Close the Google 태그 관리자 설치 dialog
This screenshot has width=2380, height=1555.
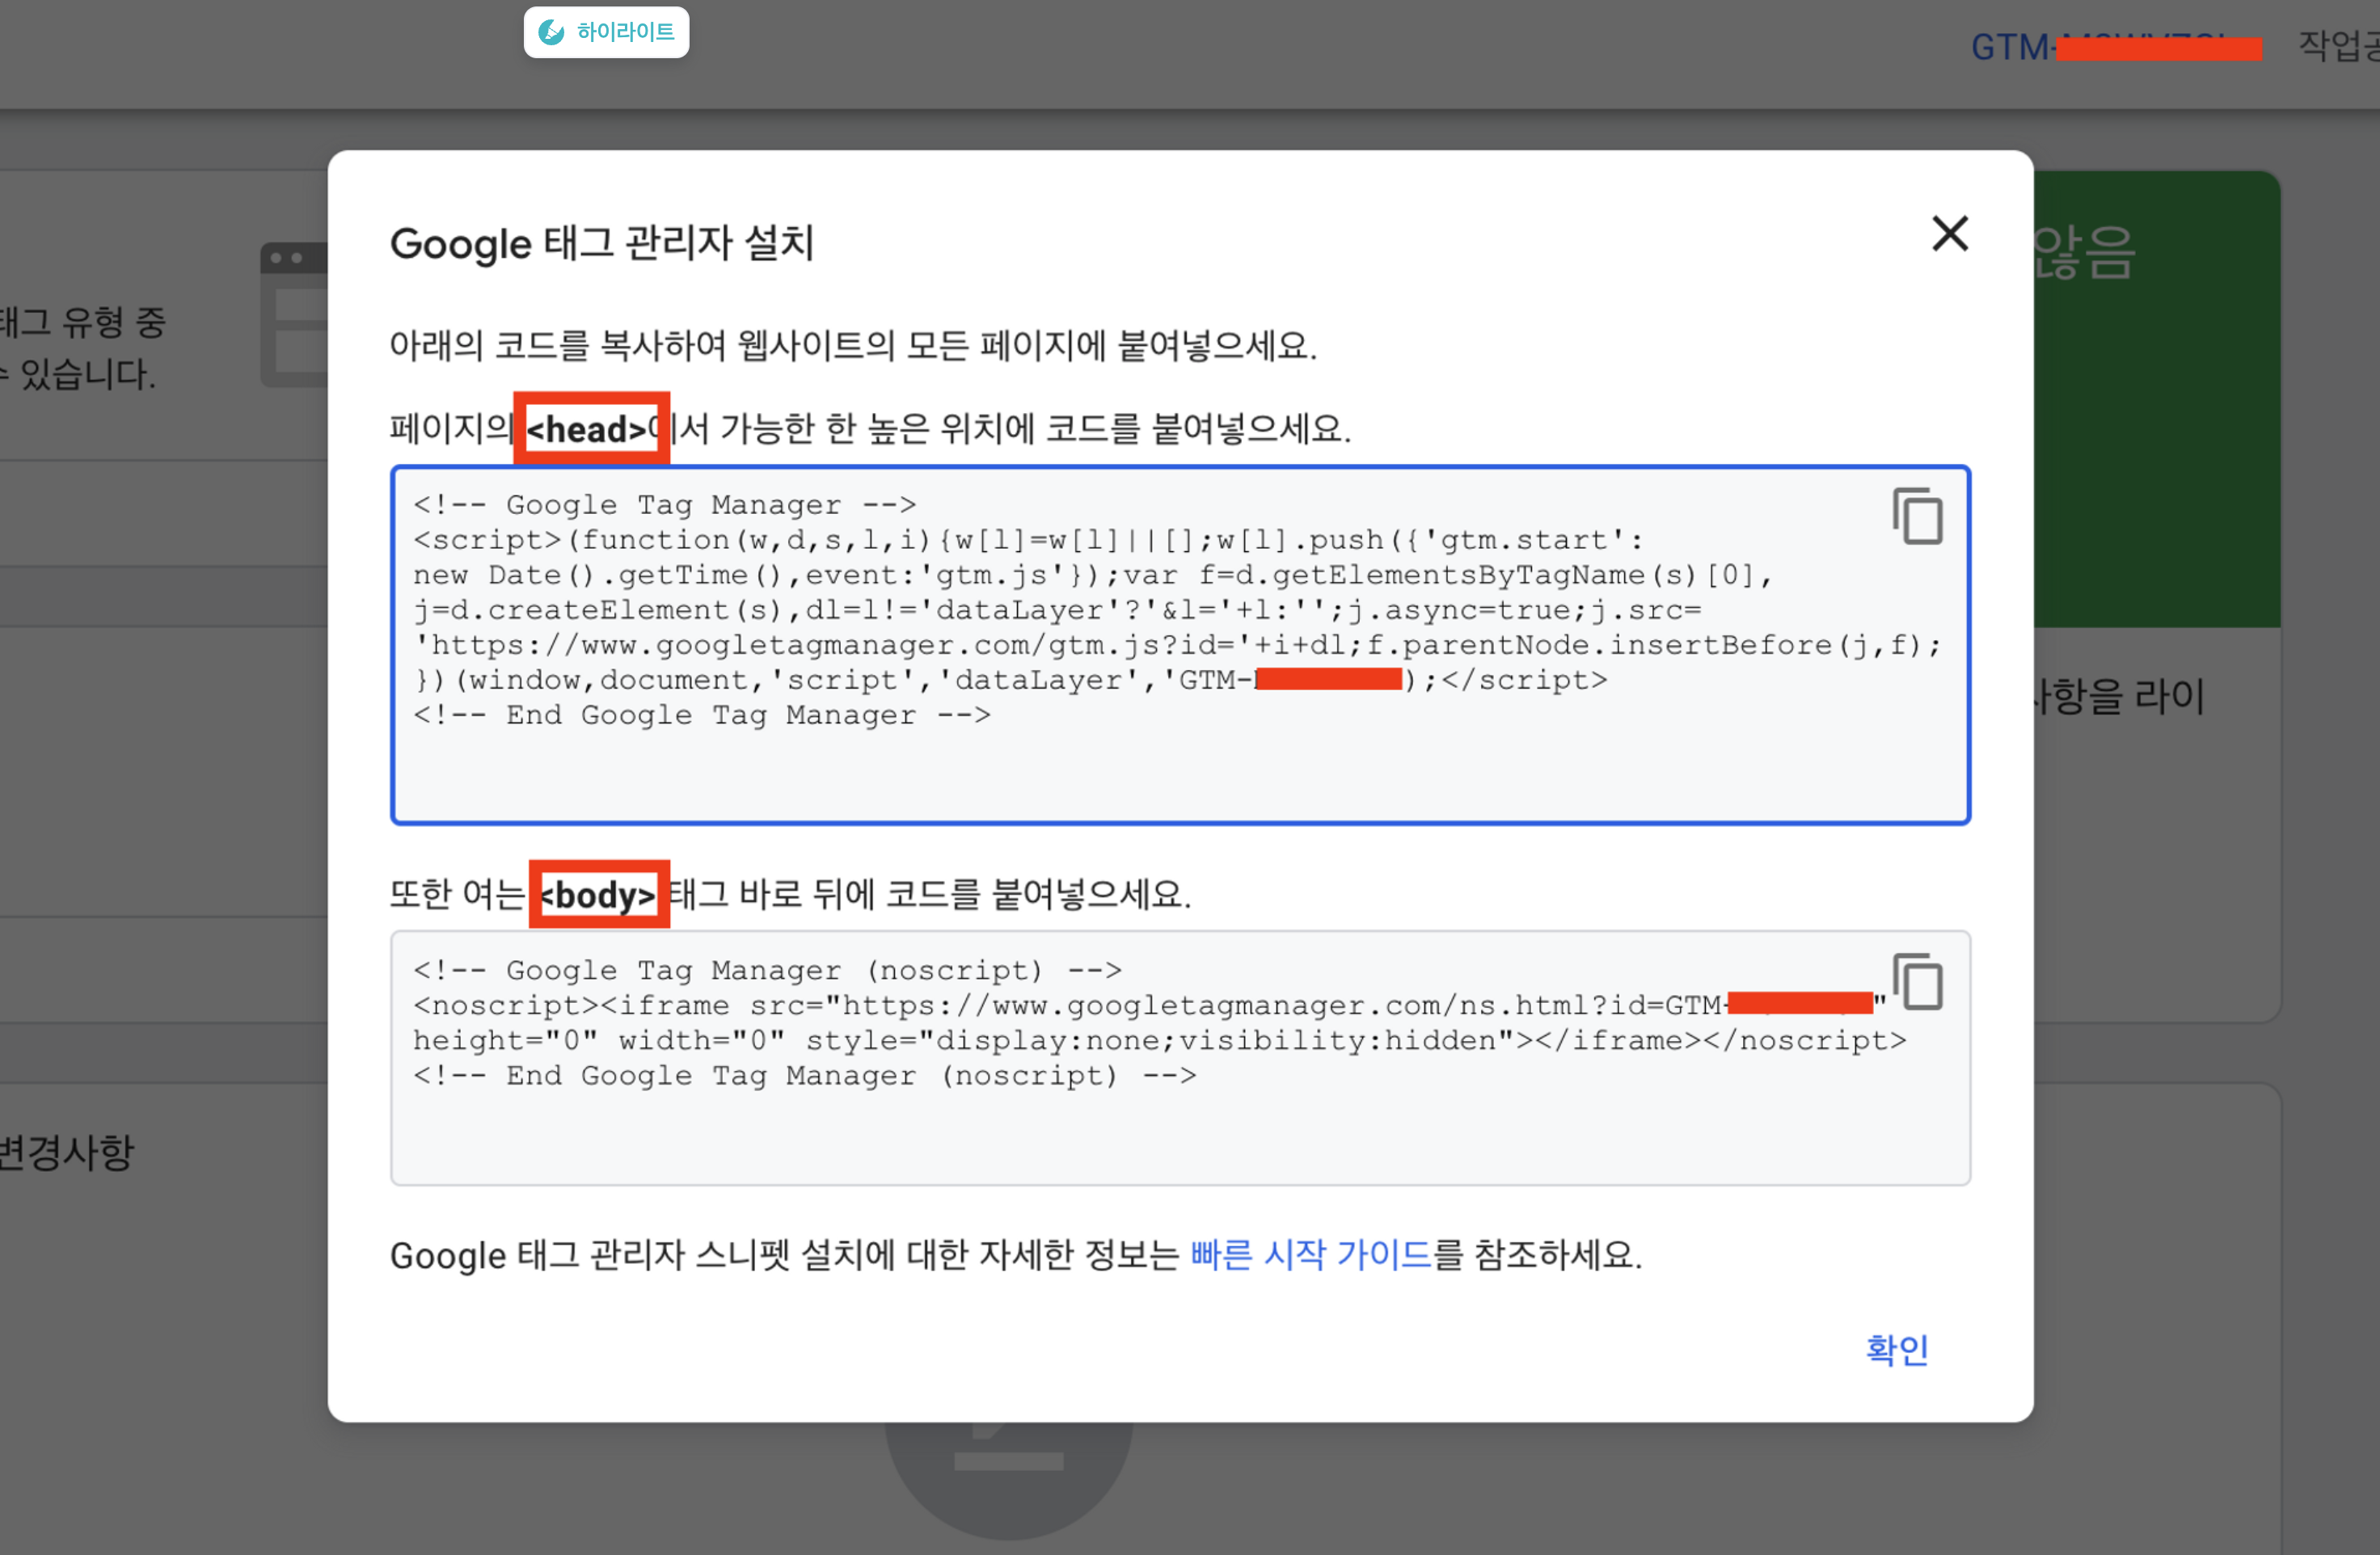point(1949,234)
